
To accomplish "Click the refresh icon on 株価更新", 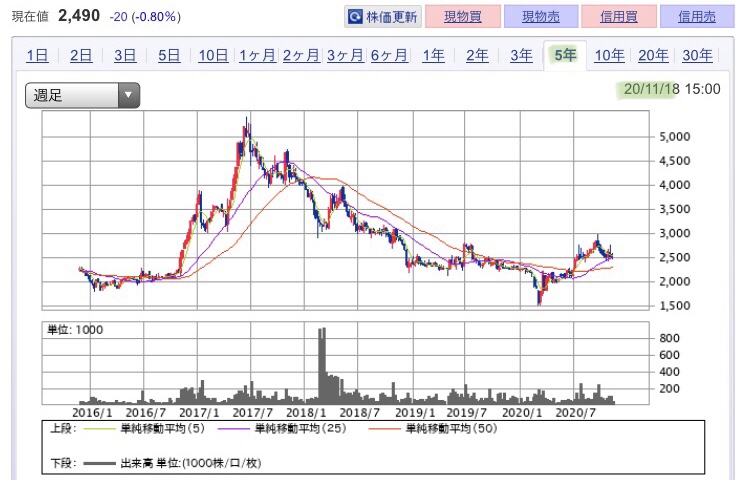I will [355, 16].
